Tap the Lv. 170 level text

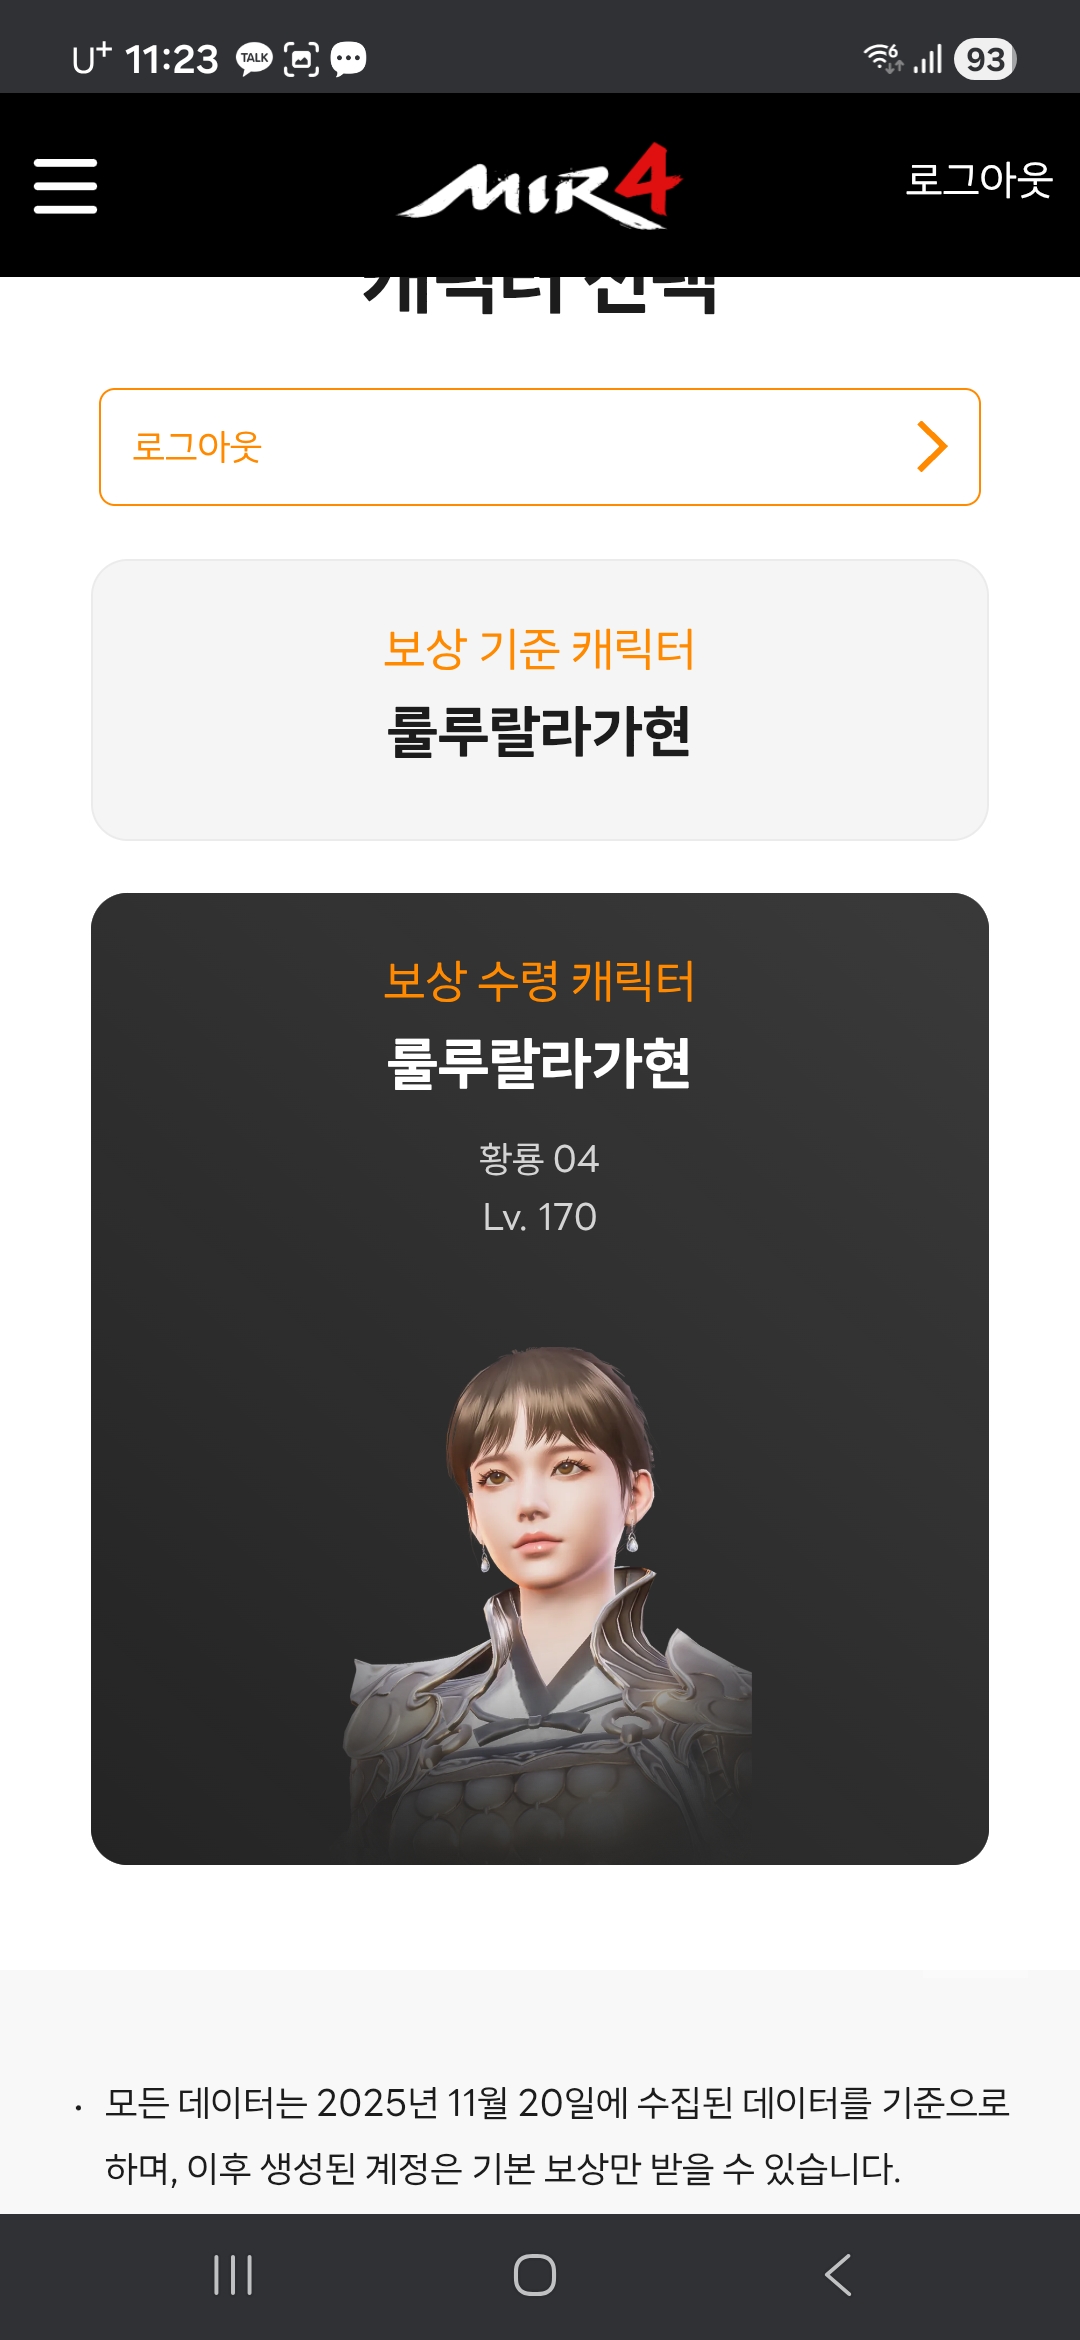[x=540, y=1217]
